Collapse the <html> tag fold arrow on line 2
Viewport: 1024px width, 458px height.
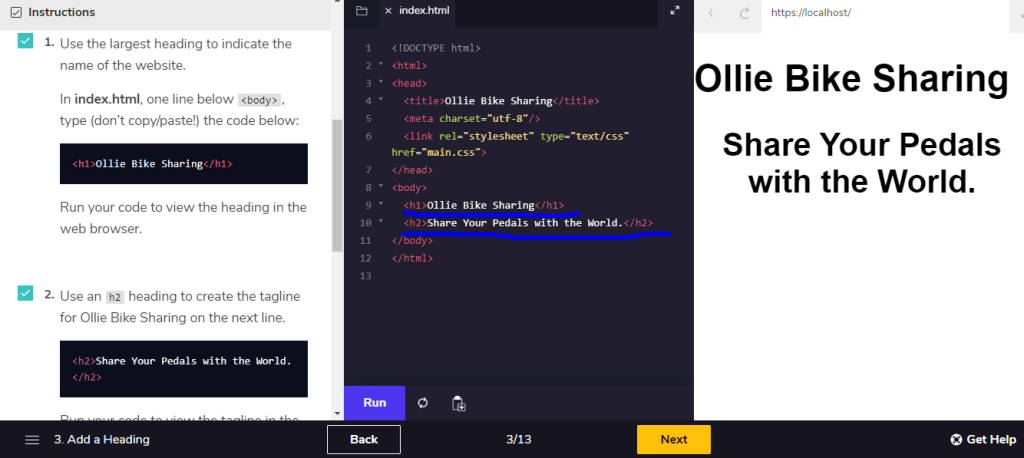382,65
